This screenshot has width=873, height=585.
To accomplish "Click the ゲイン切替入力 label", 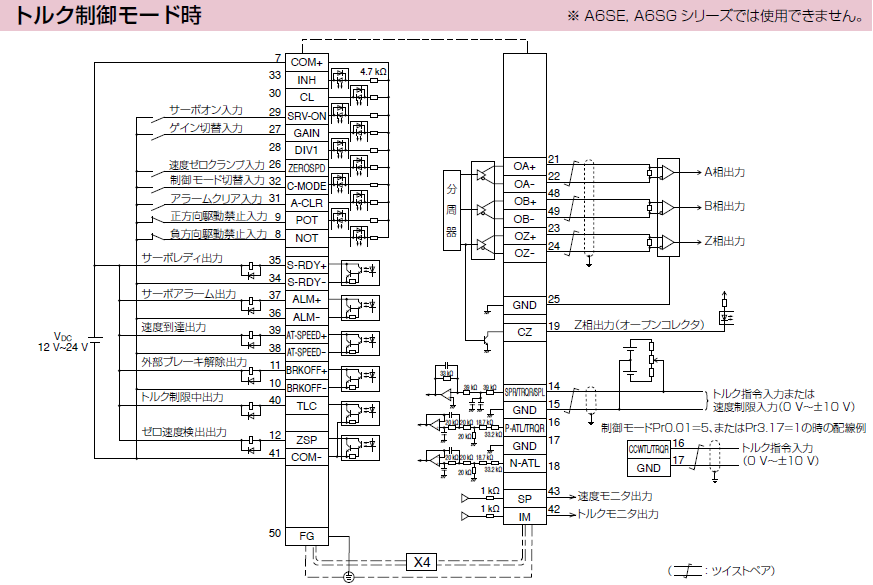I will [206, 128].
